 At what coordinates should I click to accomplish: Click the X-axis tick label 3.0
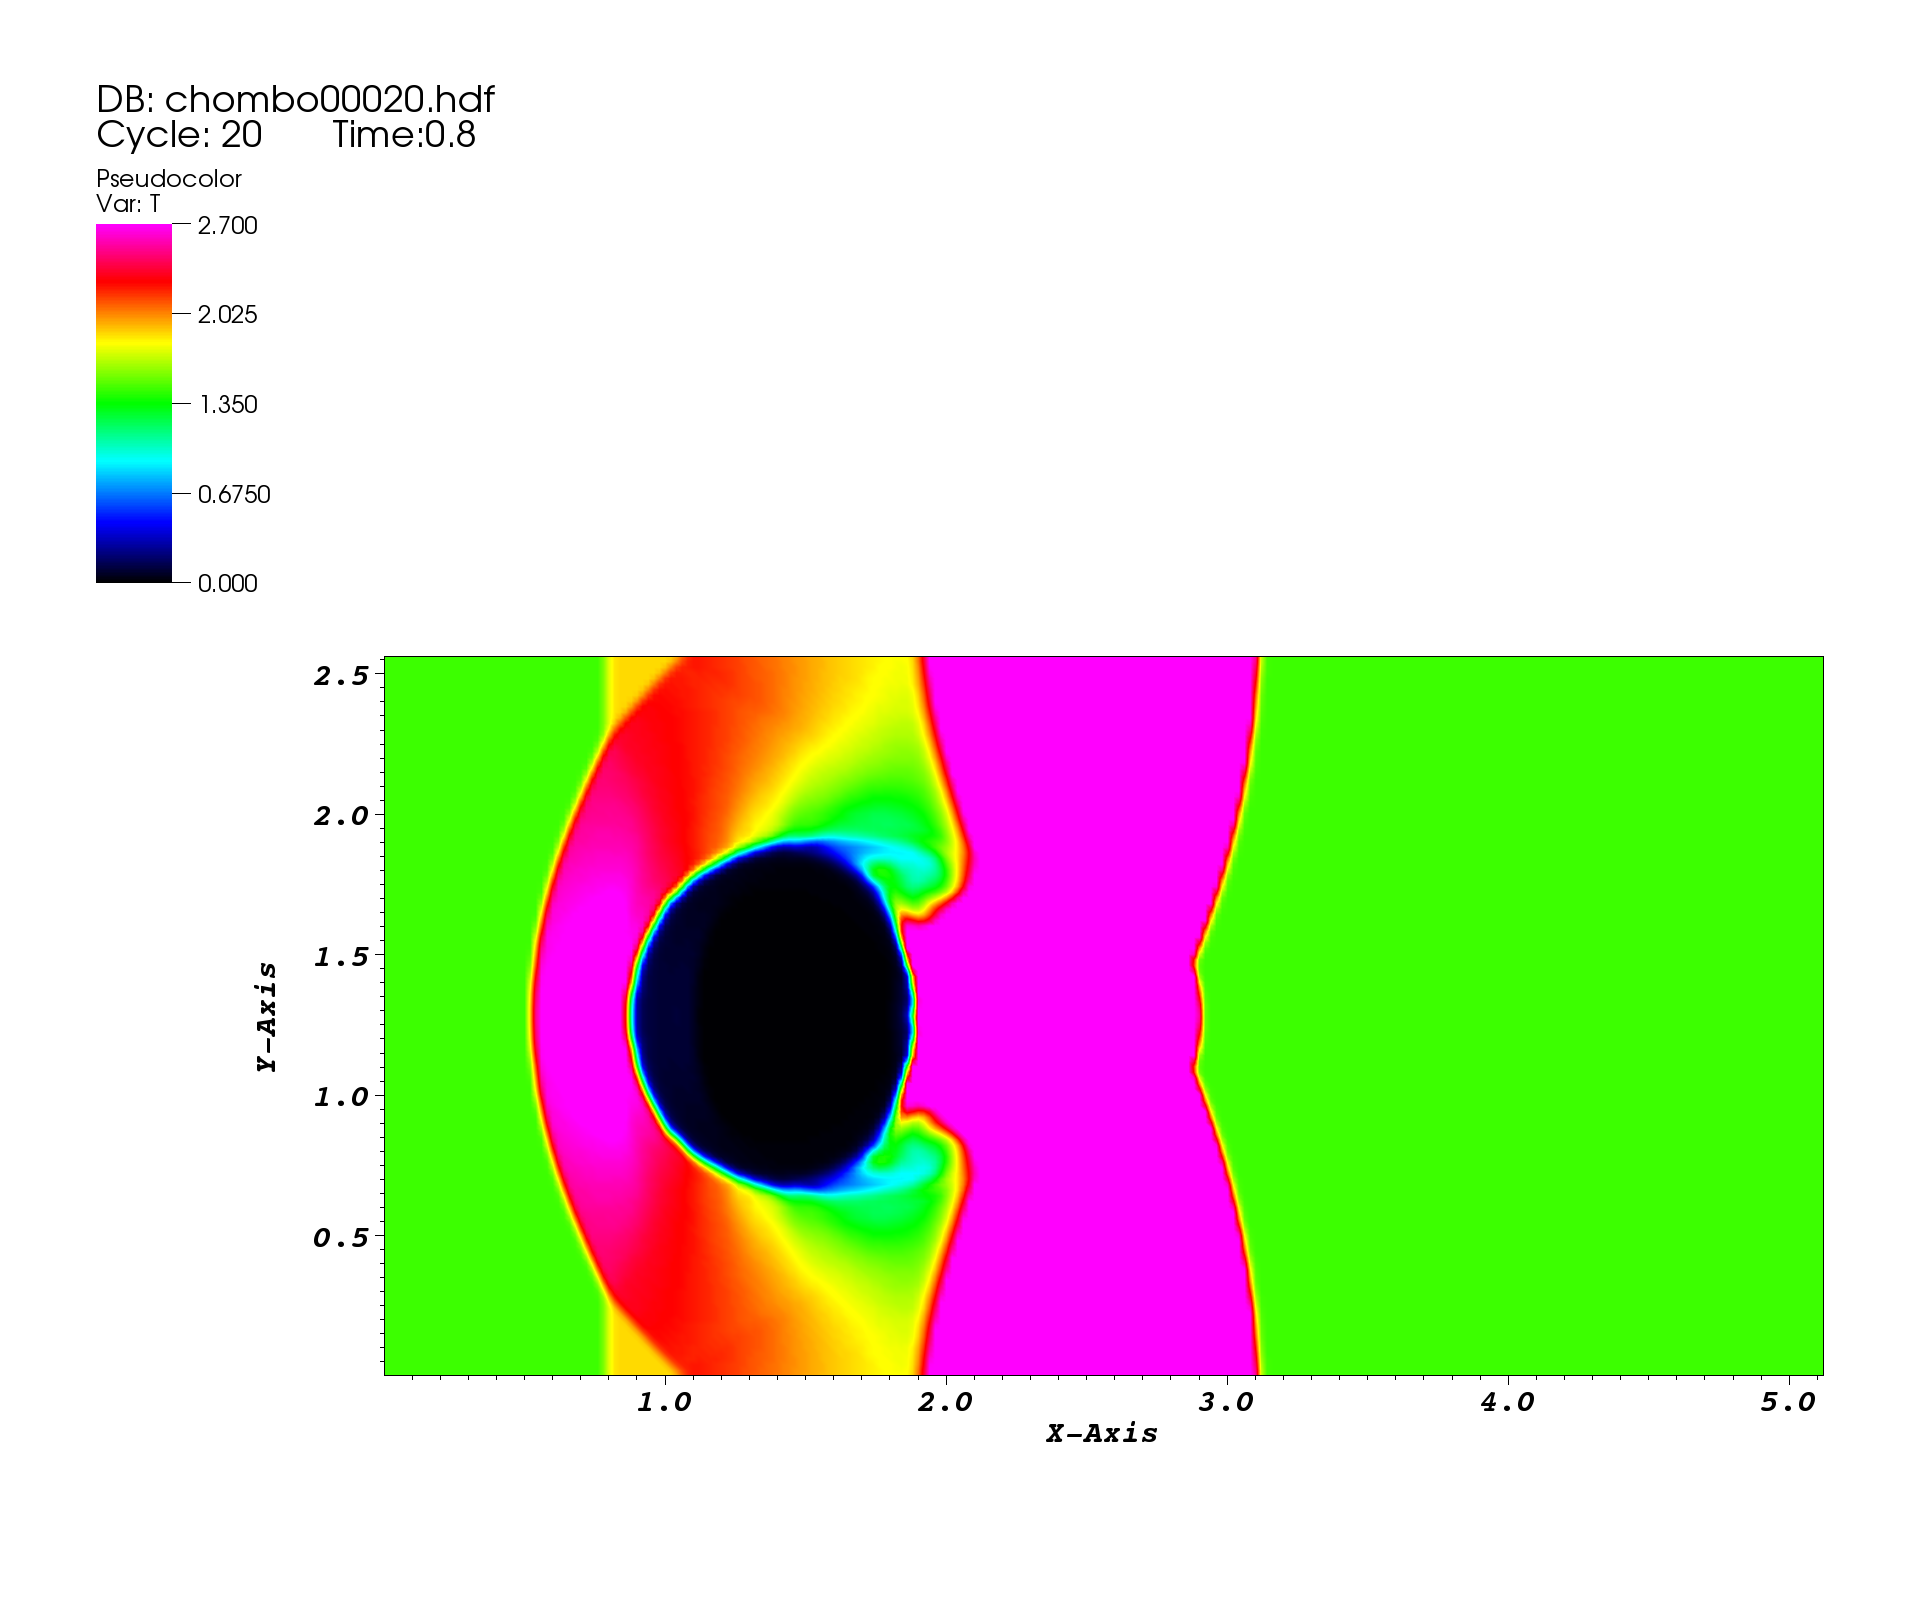[x=1226, y=1403]
